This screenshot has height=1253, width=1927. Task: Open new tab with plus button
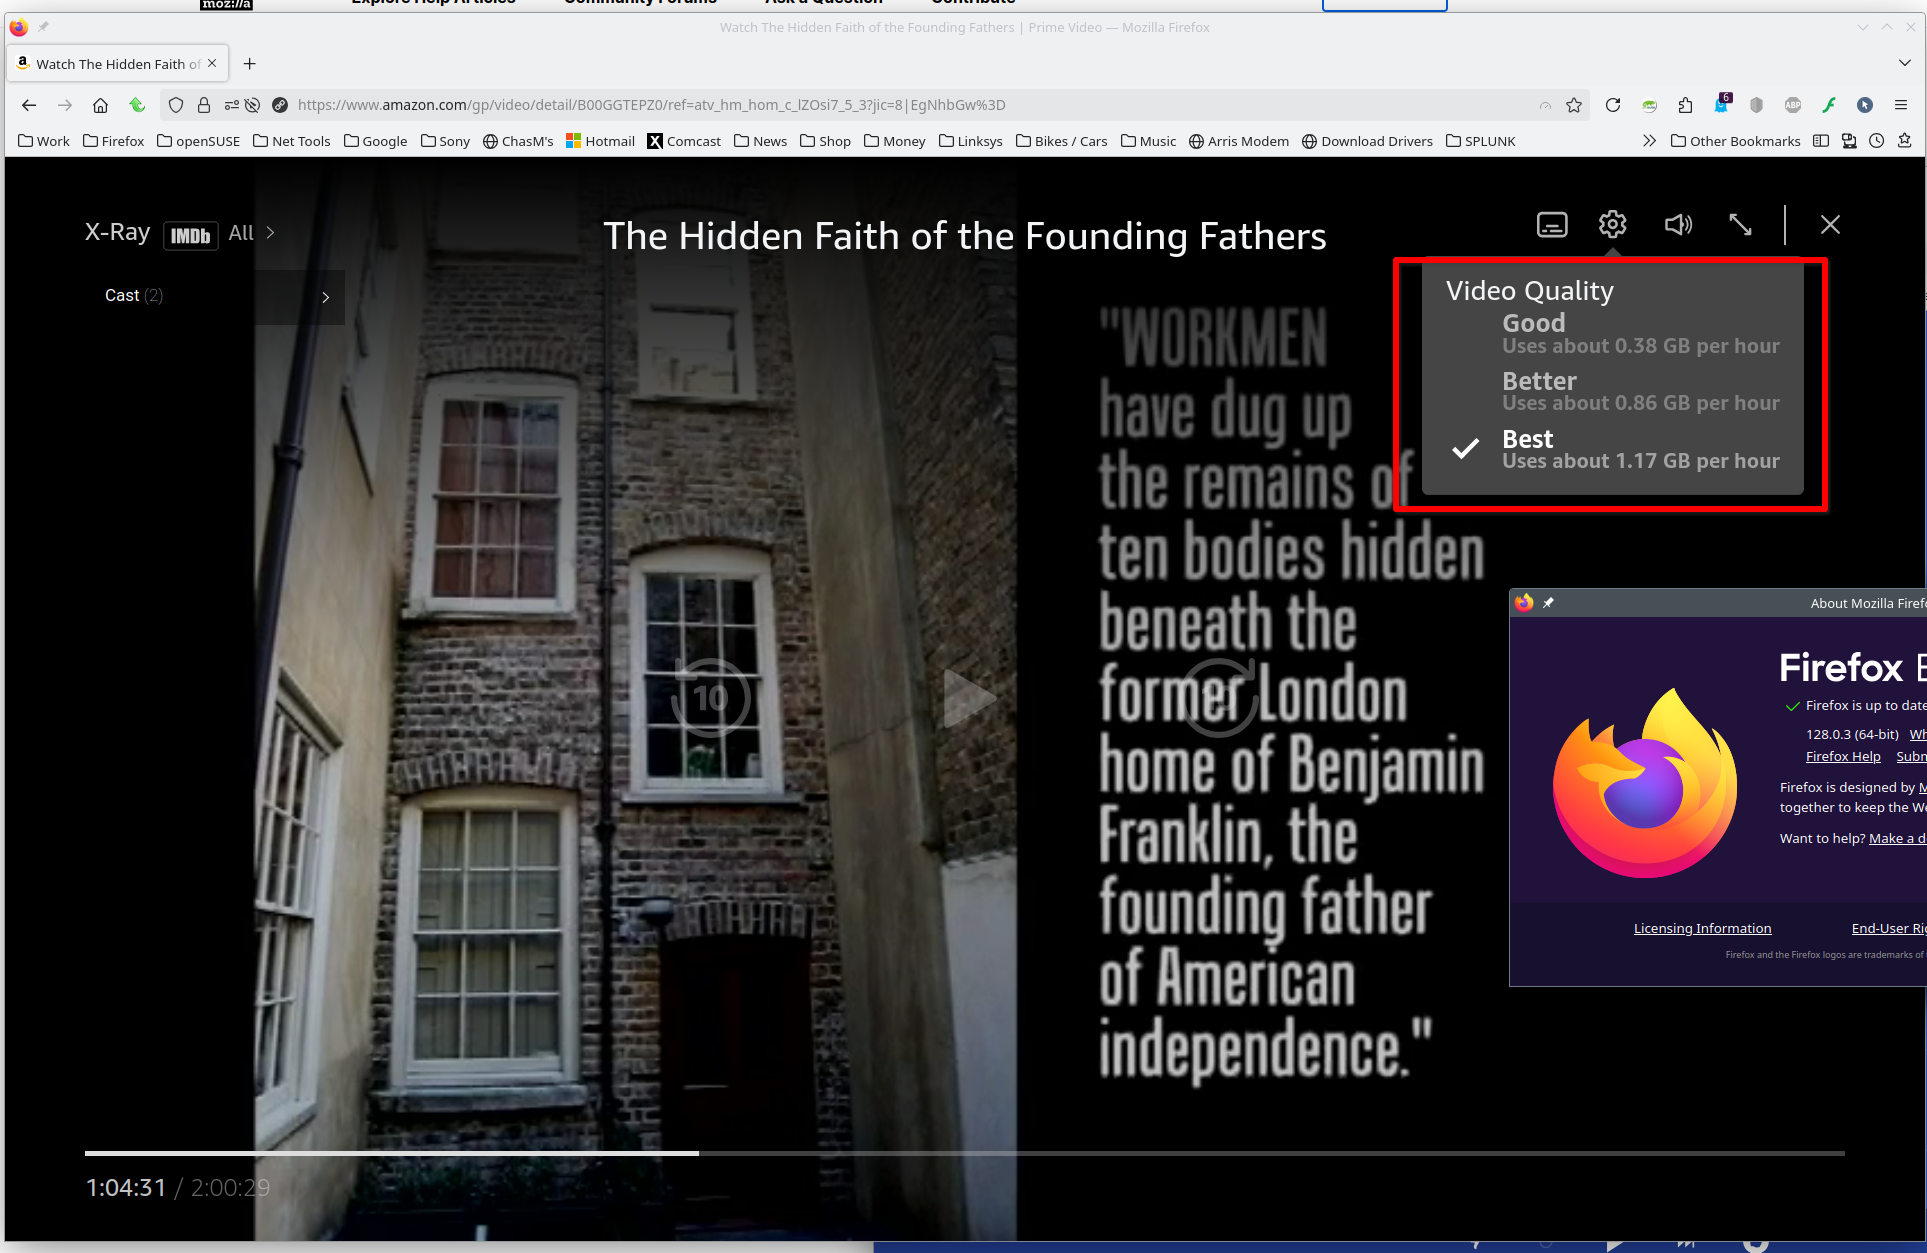click(x=250, y=64)
